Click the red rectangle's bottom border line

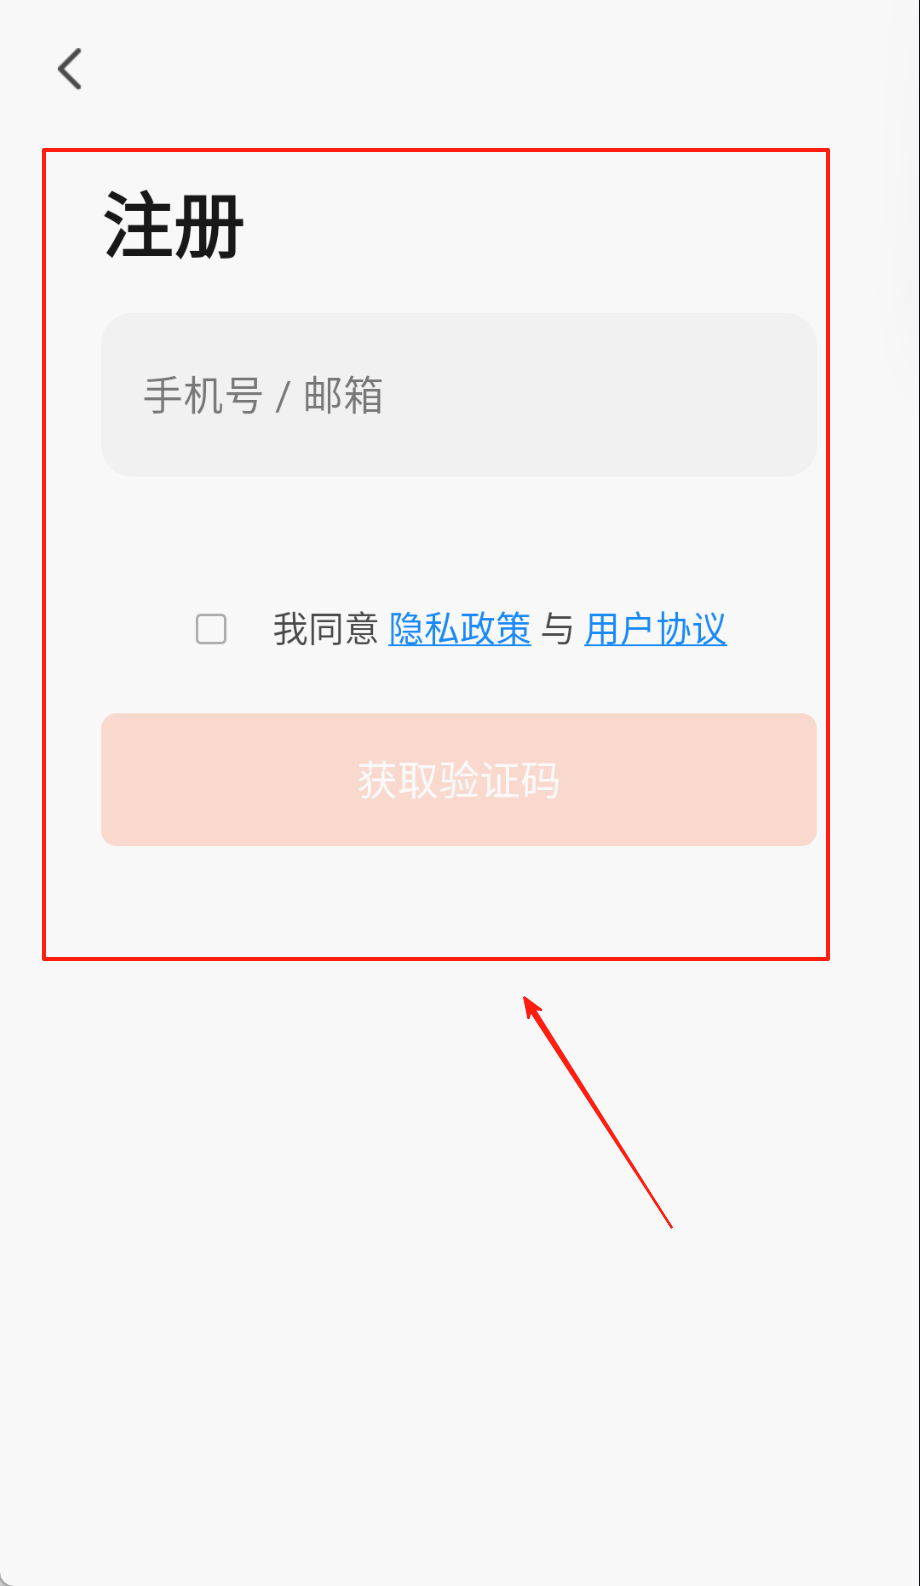pos(436,959)
